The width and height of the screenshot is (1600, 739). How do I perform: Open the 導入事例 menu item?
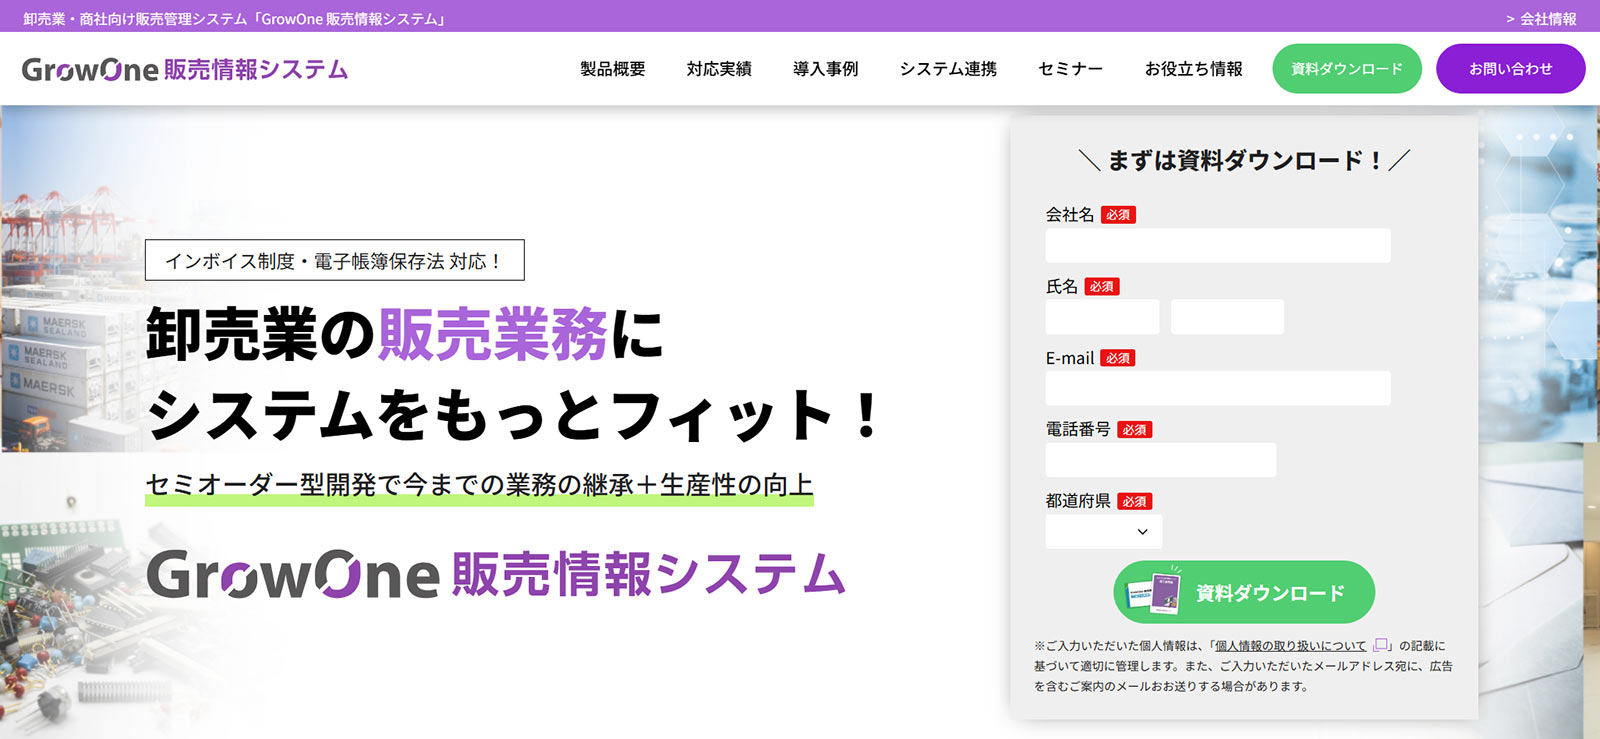(x=826, y=69)
